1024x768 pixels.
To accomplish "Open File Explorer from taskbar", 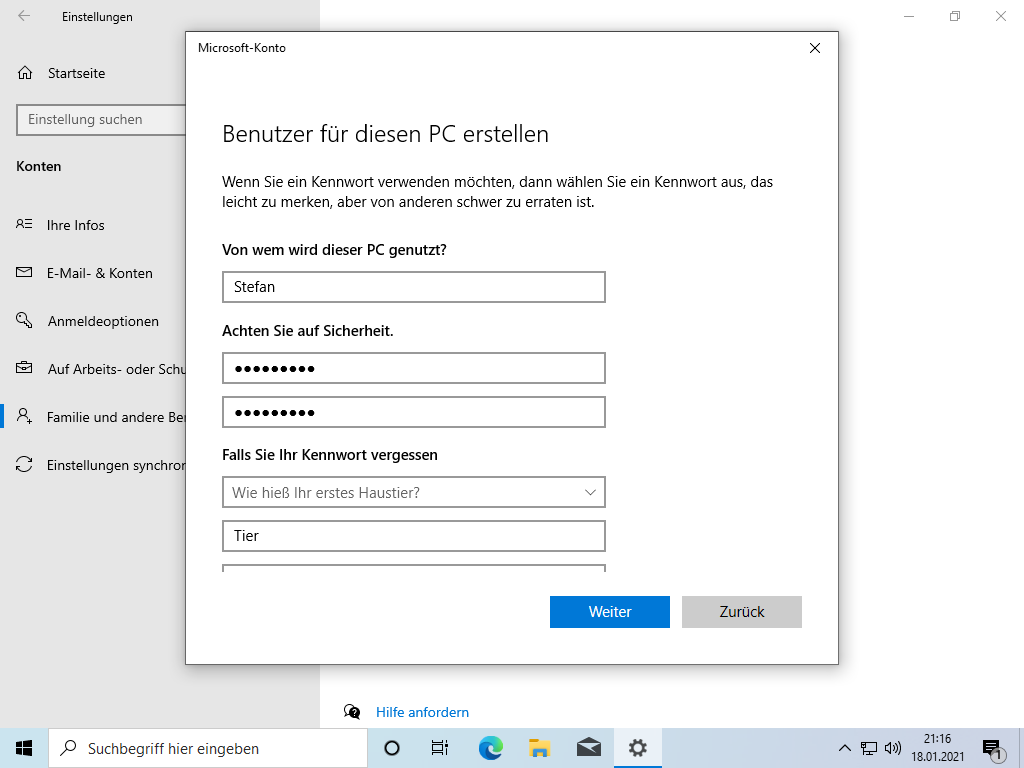I will click(x=539, y=748).
